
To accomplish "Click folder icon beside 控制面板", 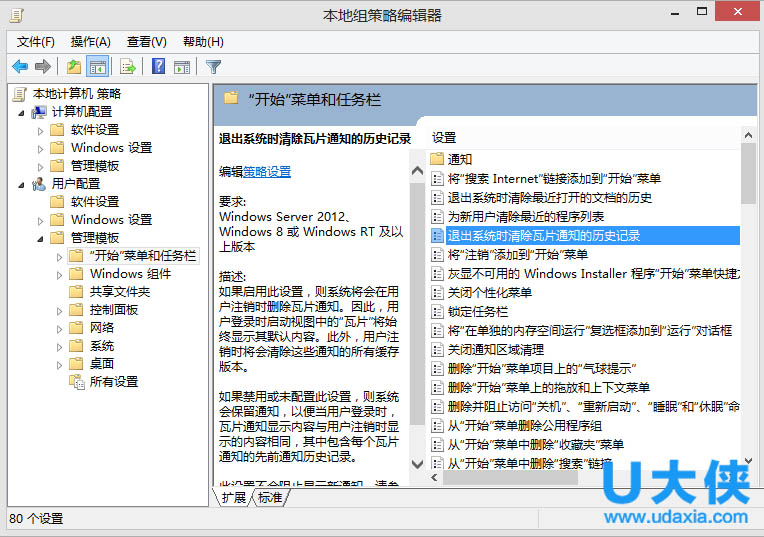I will [76, 309].
